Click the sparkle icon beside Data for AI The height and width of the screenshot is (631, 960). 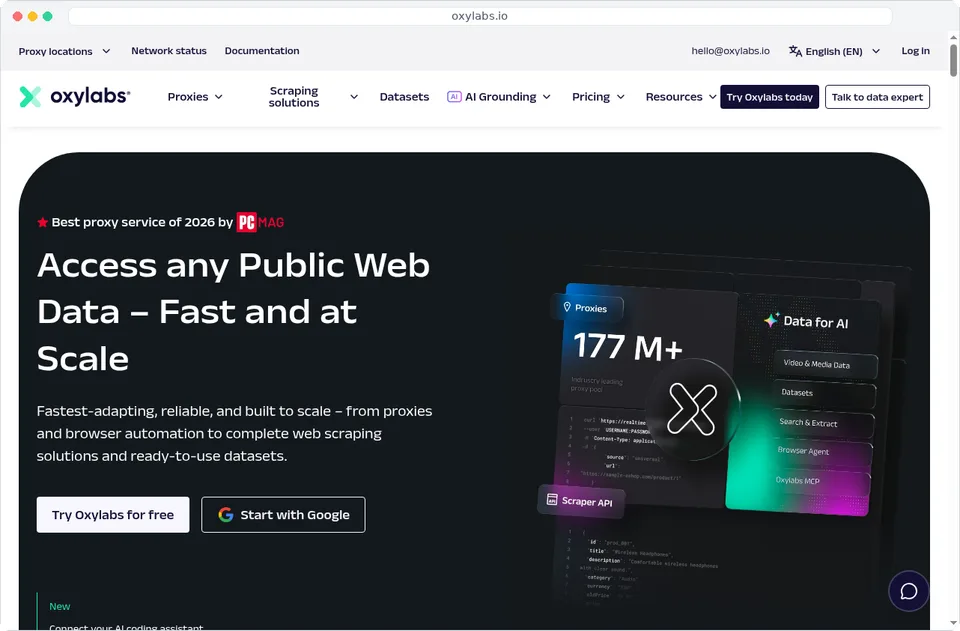[771, 319]
